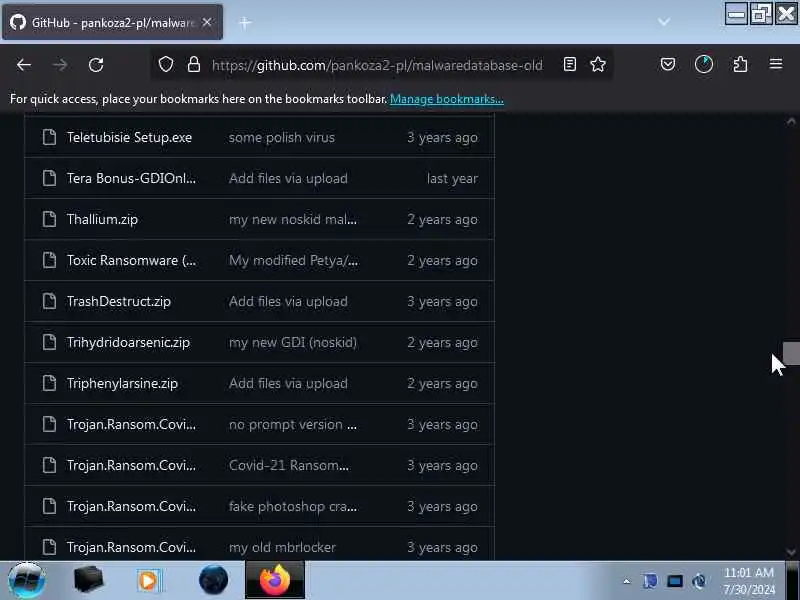
Task: Open commit 'some polish virus'
Action: click(x=282, y=137)
